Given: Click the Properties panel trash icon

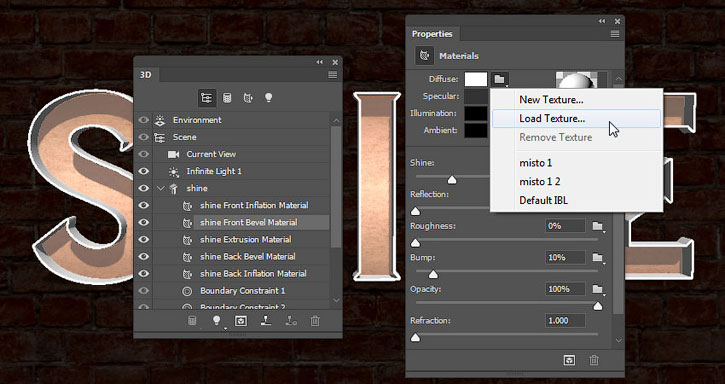Looking at the screenshot, I should 594,360.
